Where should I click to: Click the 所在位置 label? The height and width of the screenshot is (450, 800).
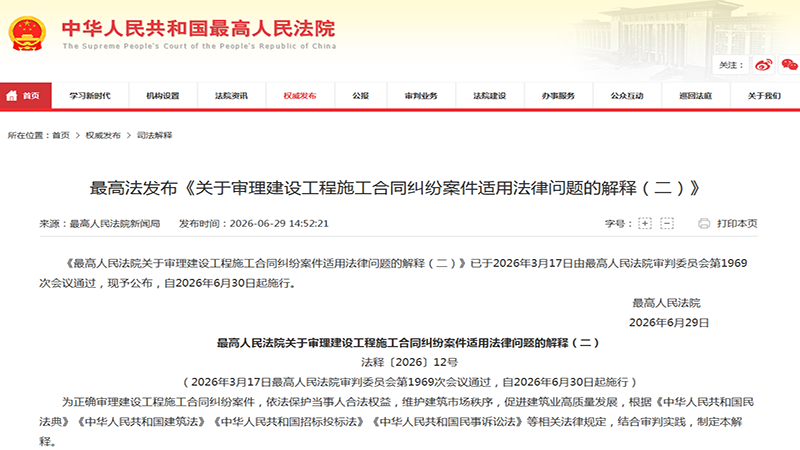(x=28, y=135)
